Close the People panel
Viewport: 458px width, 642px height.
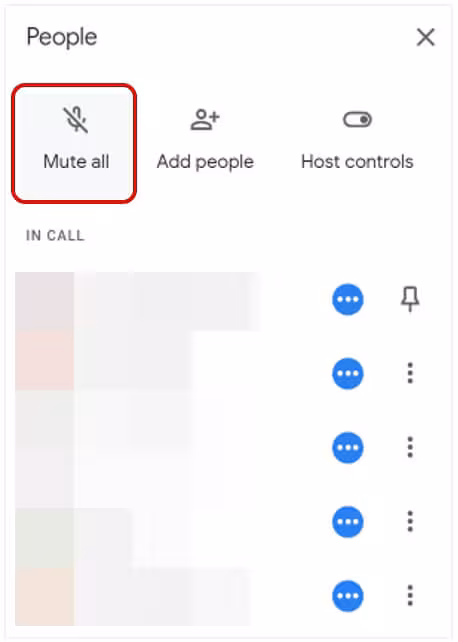[x=426, y=38]
